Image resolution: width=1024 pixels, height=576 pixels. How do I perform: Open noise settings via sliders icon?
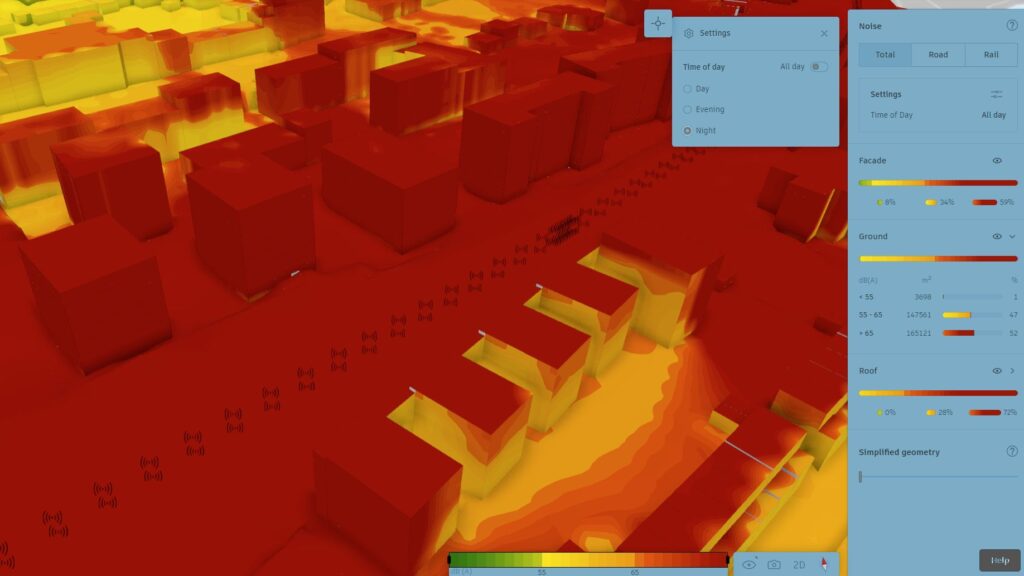click(996, 94)
